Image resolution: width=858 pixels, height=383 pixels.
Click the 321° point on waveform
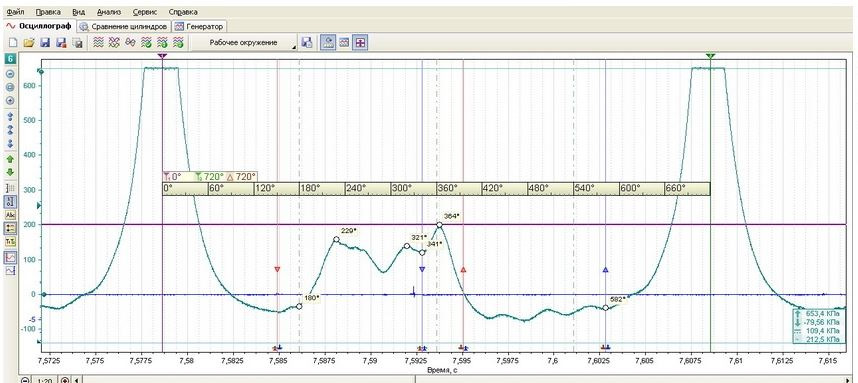(407, 246)
